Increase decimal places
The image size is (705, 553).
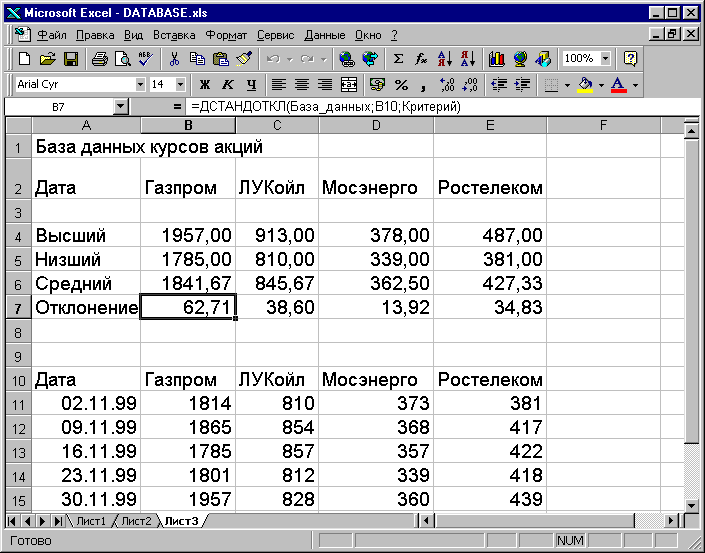447,85
